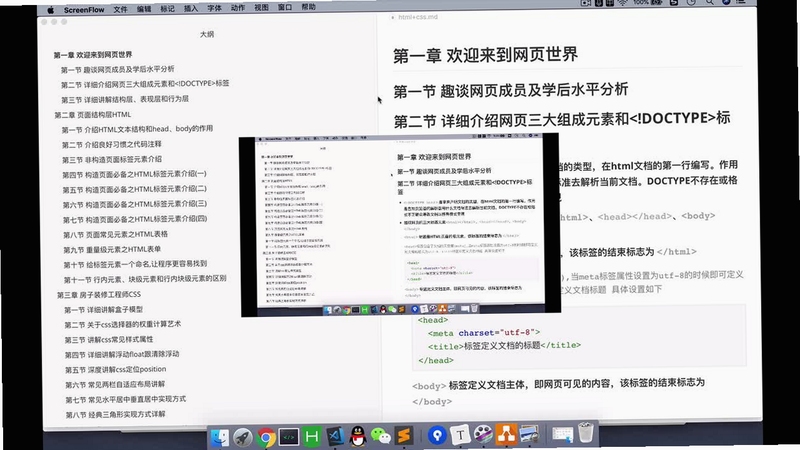This screenshot has height=450, width=800.
Task: Go to outline 第四节 详细讲解浮动float跟清除浮动
Action: (x=122, y=354)
